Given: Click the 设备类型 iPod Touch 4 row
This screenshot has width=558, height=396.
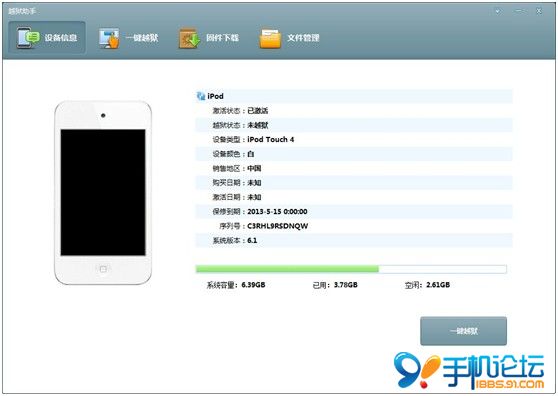Looking at the screenshot, I should click(x=354, y=139).
